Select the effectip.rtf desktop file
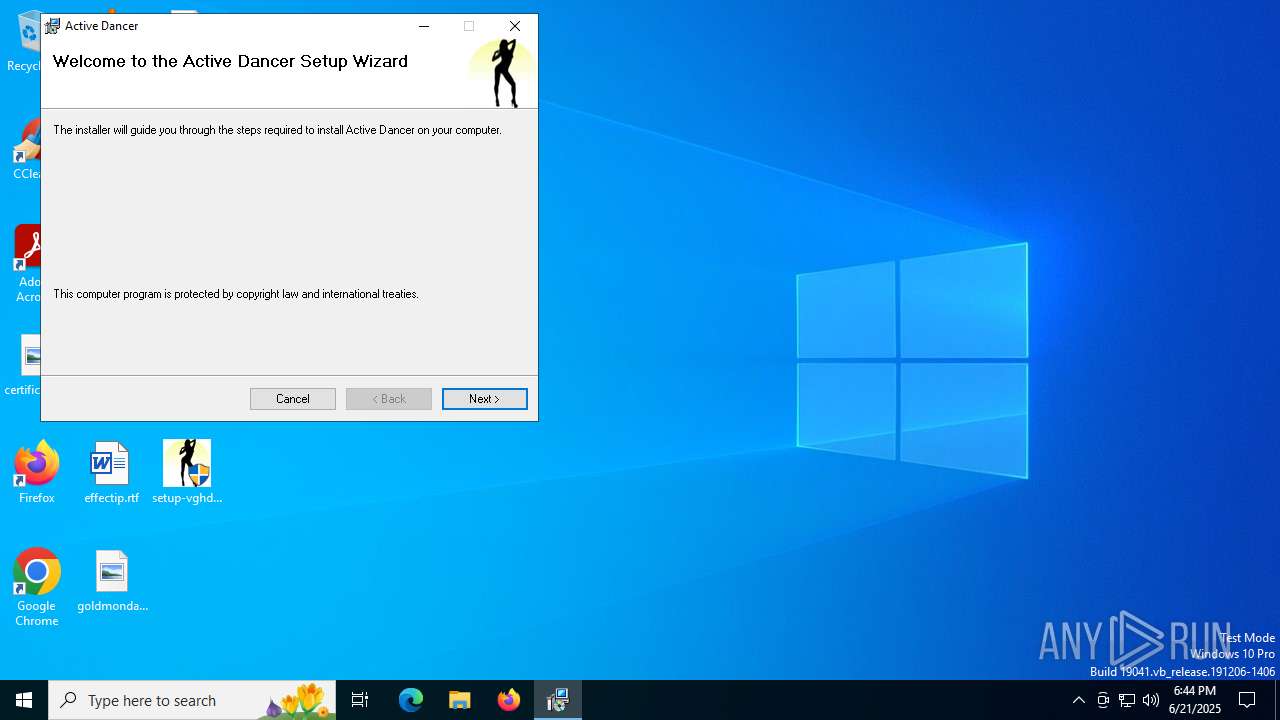 111,473
